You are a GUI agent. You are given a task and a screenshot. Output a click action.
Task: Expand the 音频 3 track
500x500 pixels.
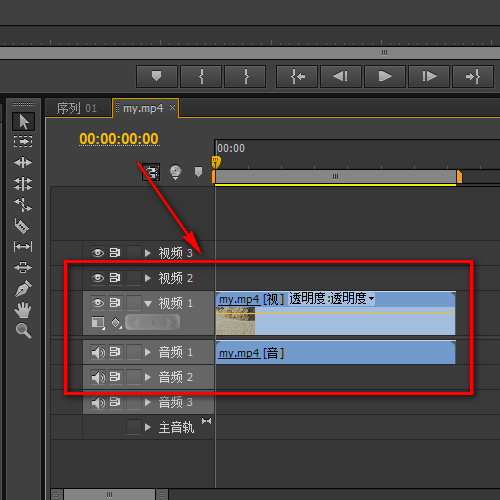tap(148, 403)
